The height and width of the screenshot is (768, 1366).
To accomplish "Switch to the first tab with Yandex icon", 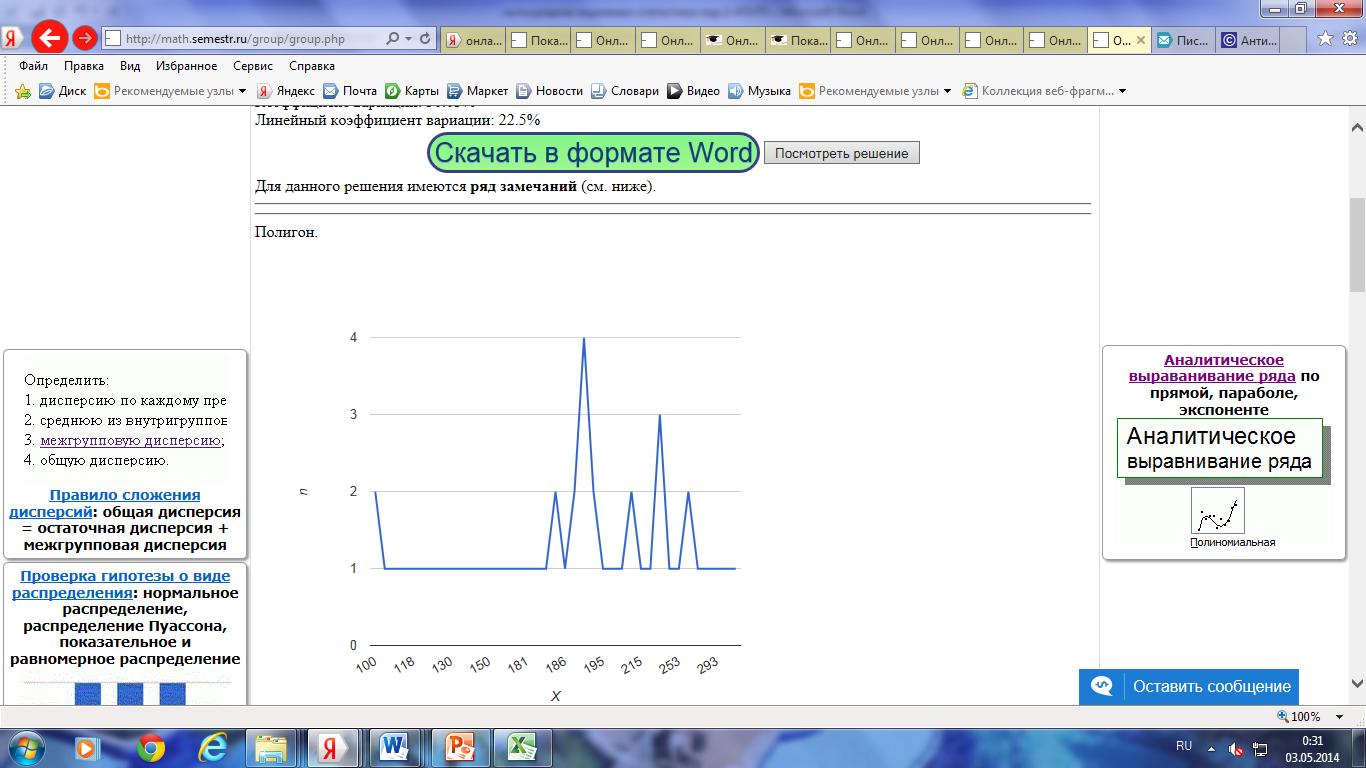I will pyautogui.click(x=473, y=40).
